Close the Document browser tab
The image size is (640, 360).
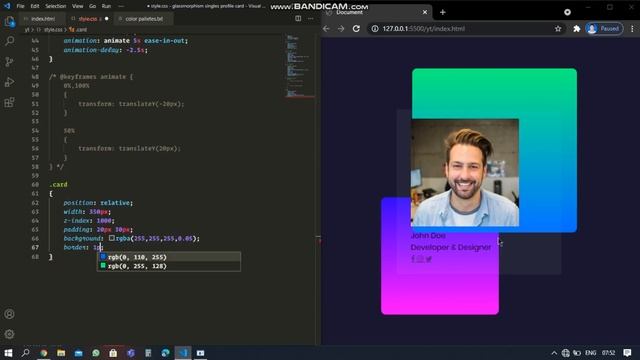[424, 12]
